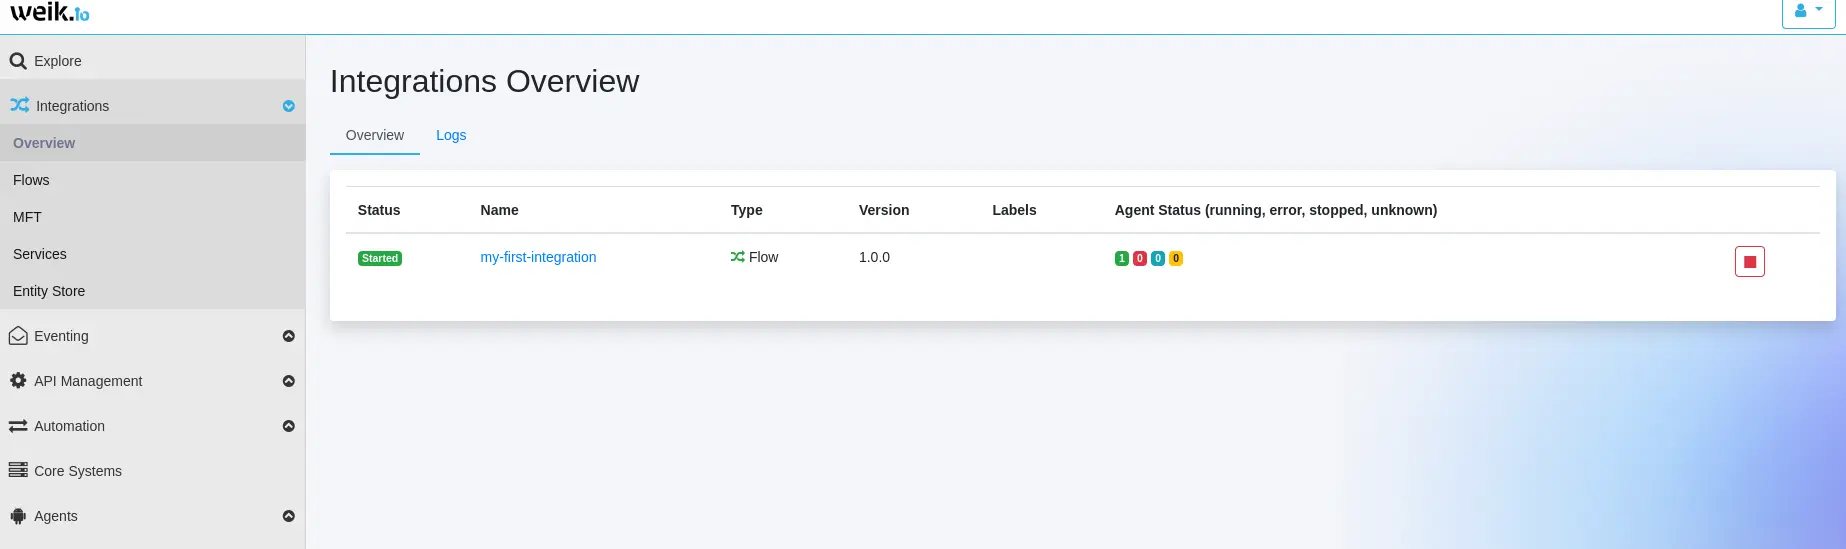Click the Explore magnifier icon
Viewport: 1846px width, 549px height.
pyautogui.click(x=18, y=61)
